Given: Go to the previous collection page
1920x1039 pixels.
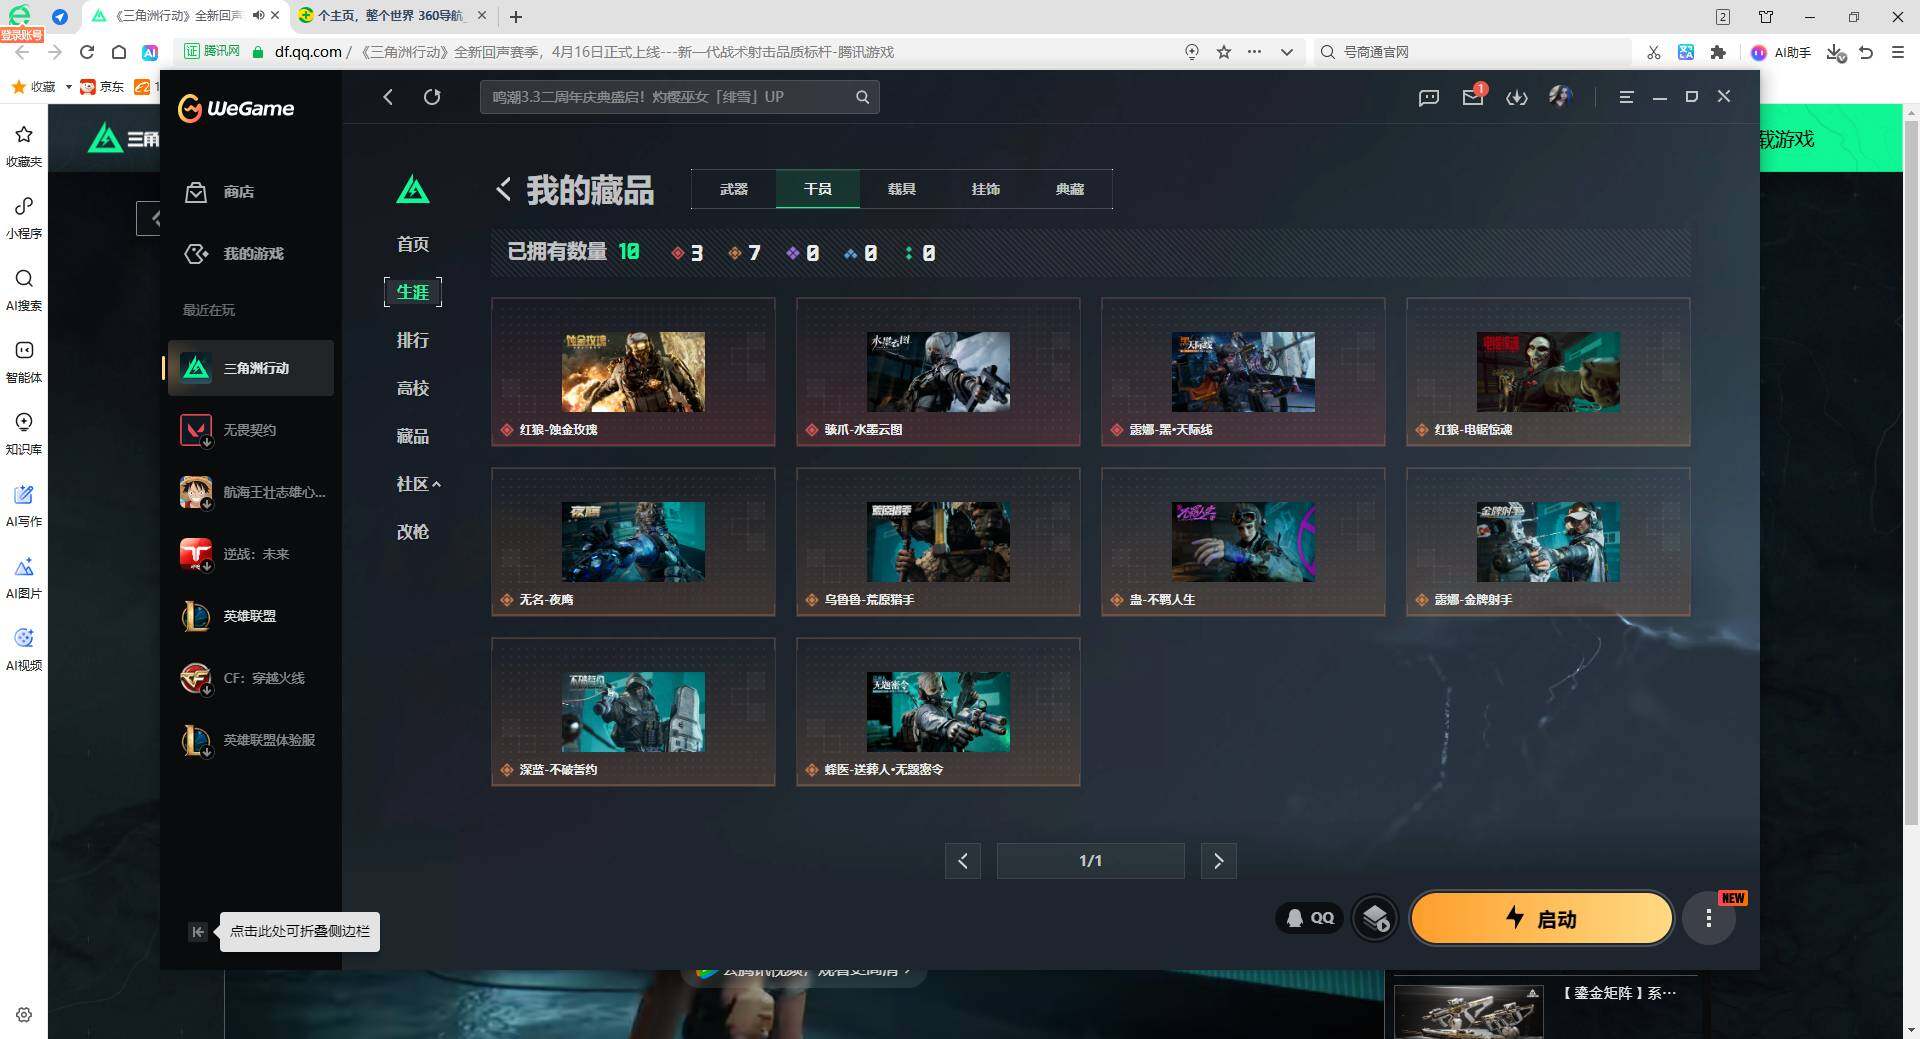Looking at the screenshot, I should click(963, 861).
